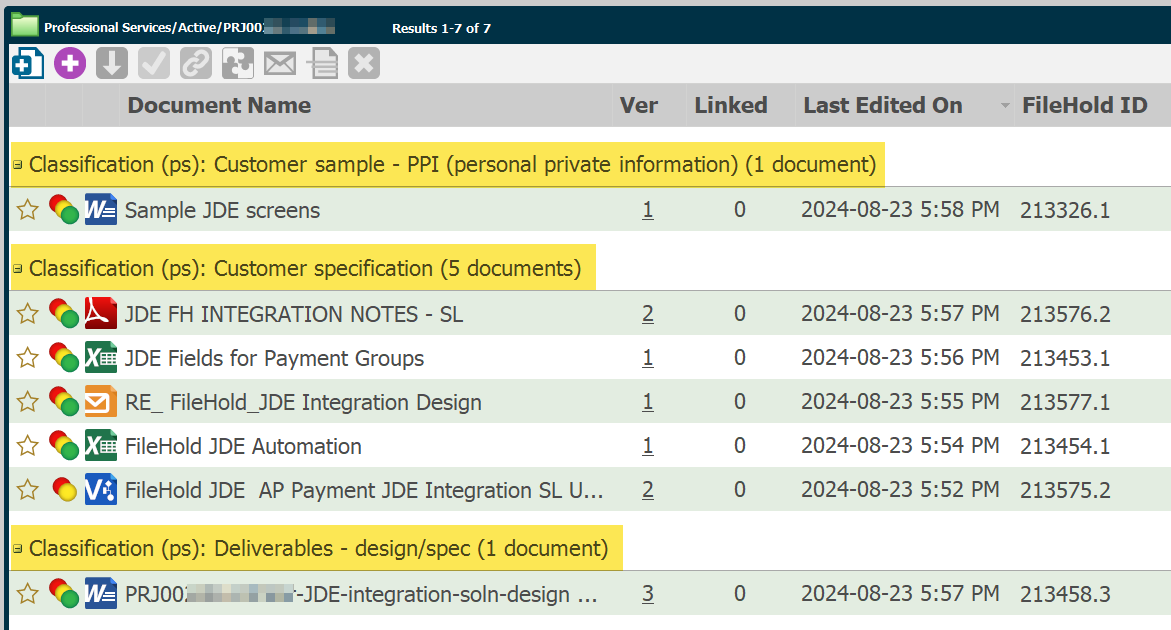Viewport: 1171px width, 630px height.
Task: Click the add document icon in toolbar
Action: tap(27, 63)
